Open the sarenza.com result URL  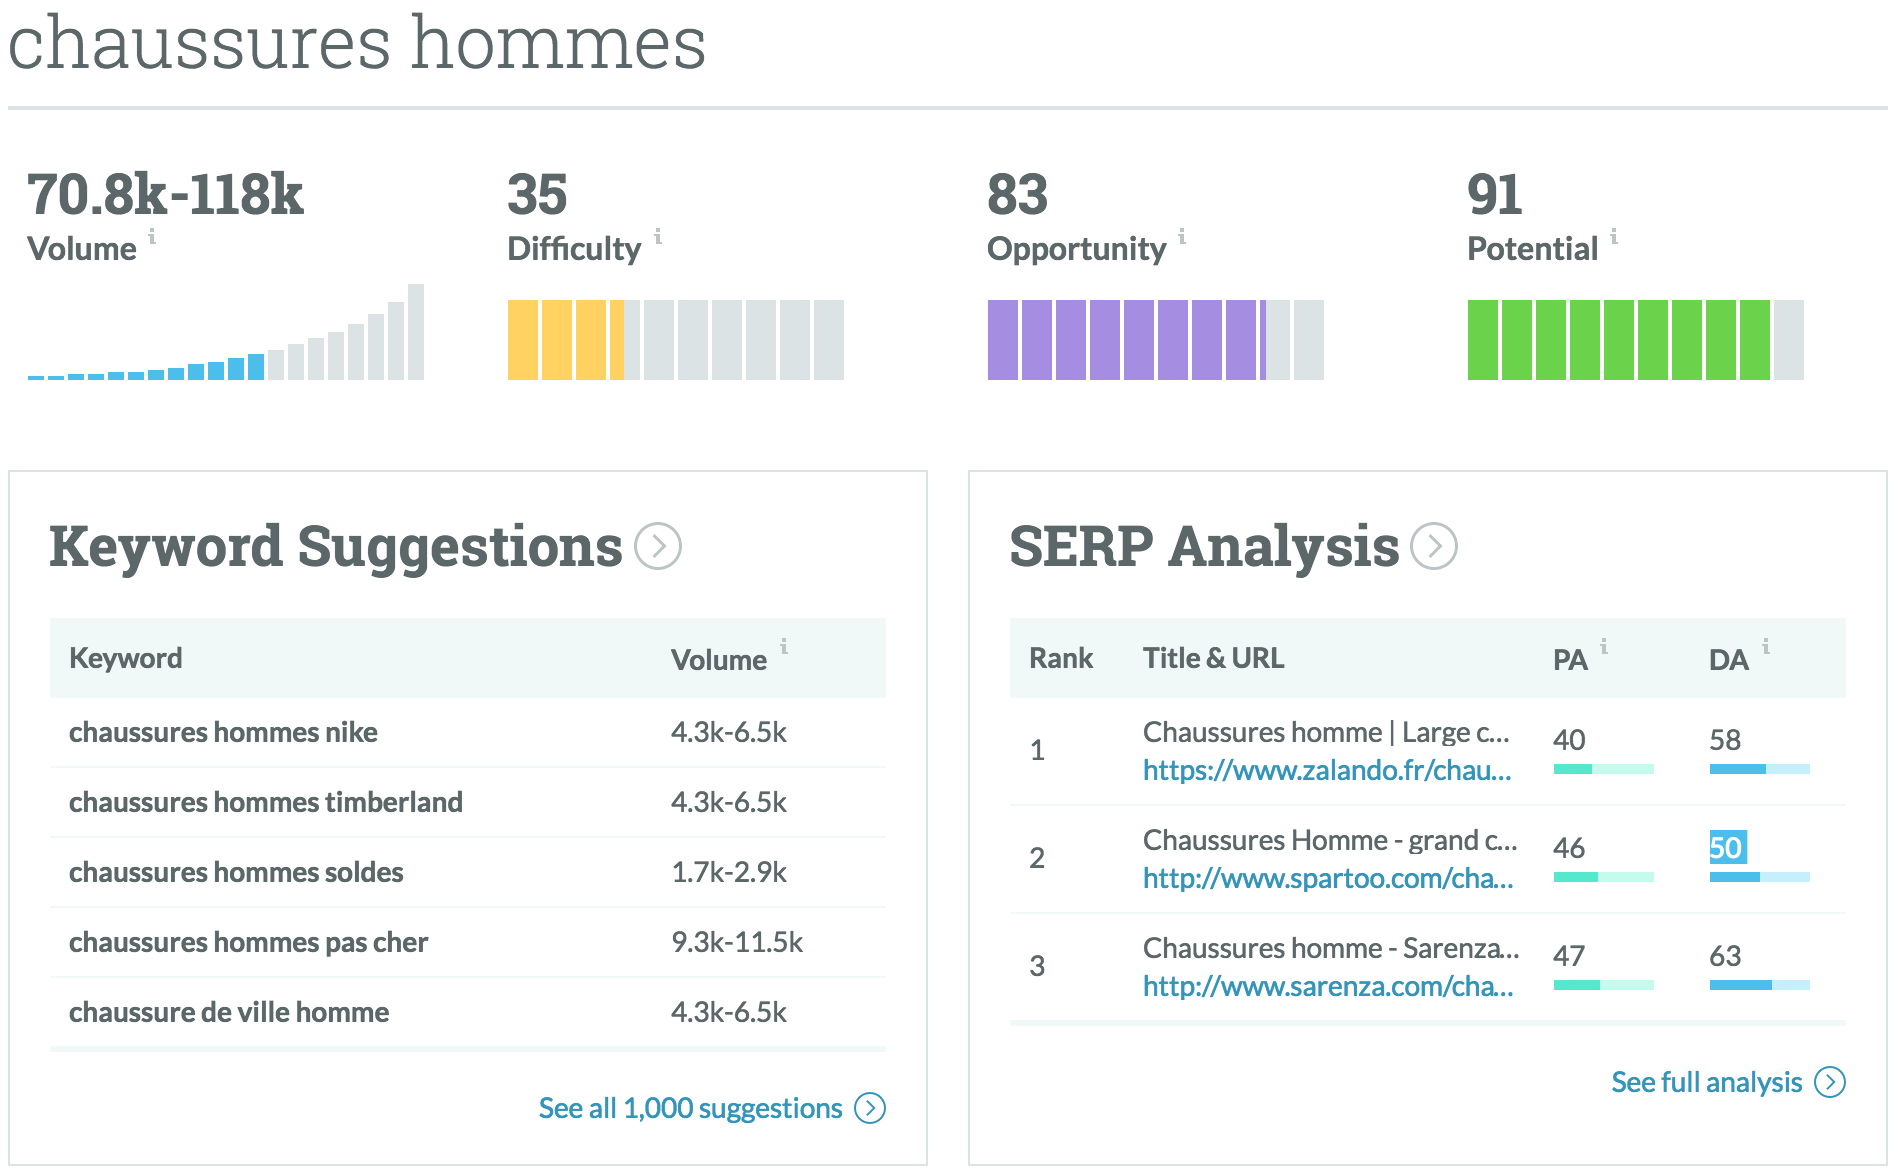1327,986
